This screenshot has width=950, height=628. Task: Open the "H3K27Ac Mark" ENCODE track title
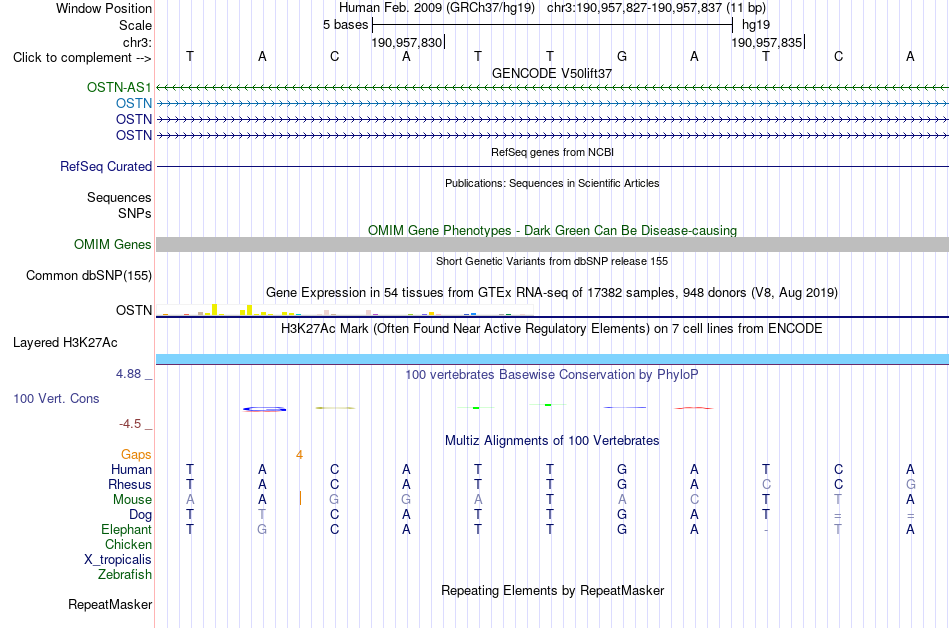(x=552, y=329)
